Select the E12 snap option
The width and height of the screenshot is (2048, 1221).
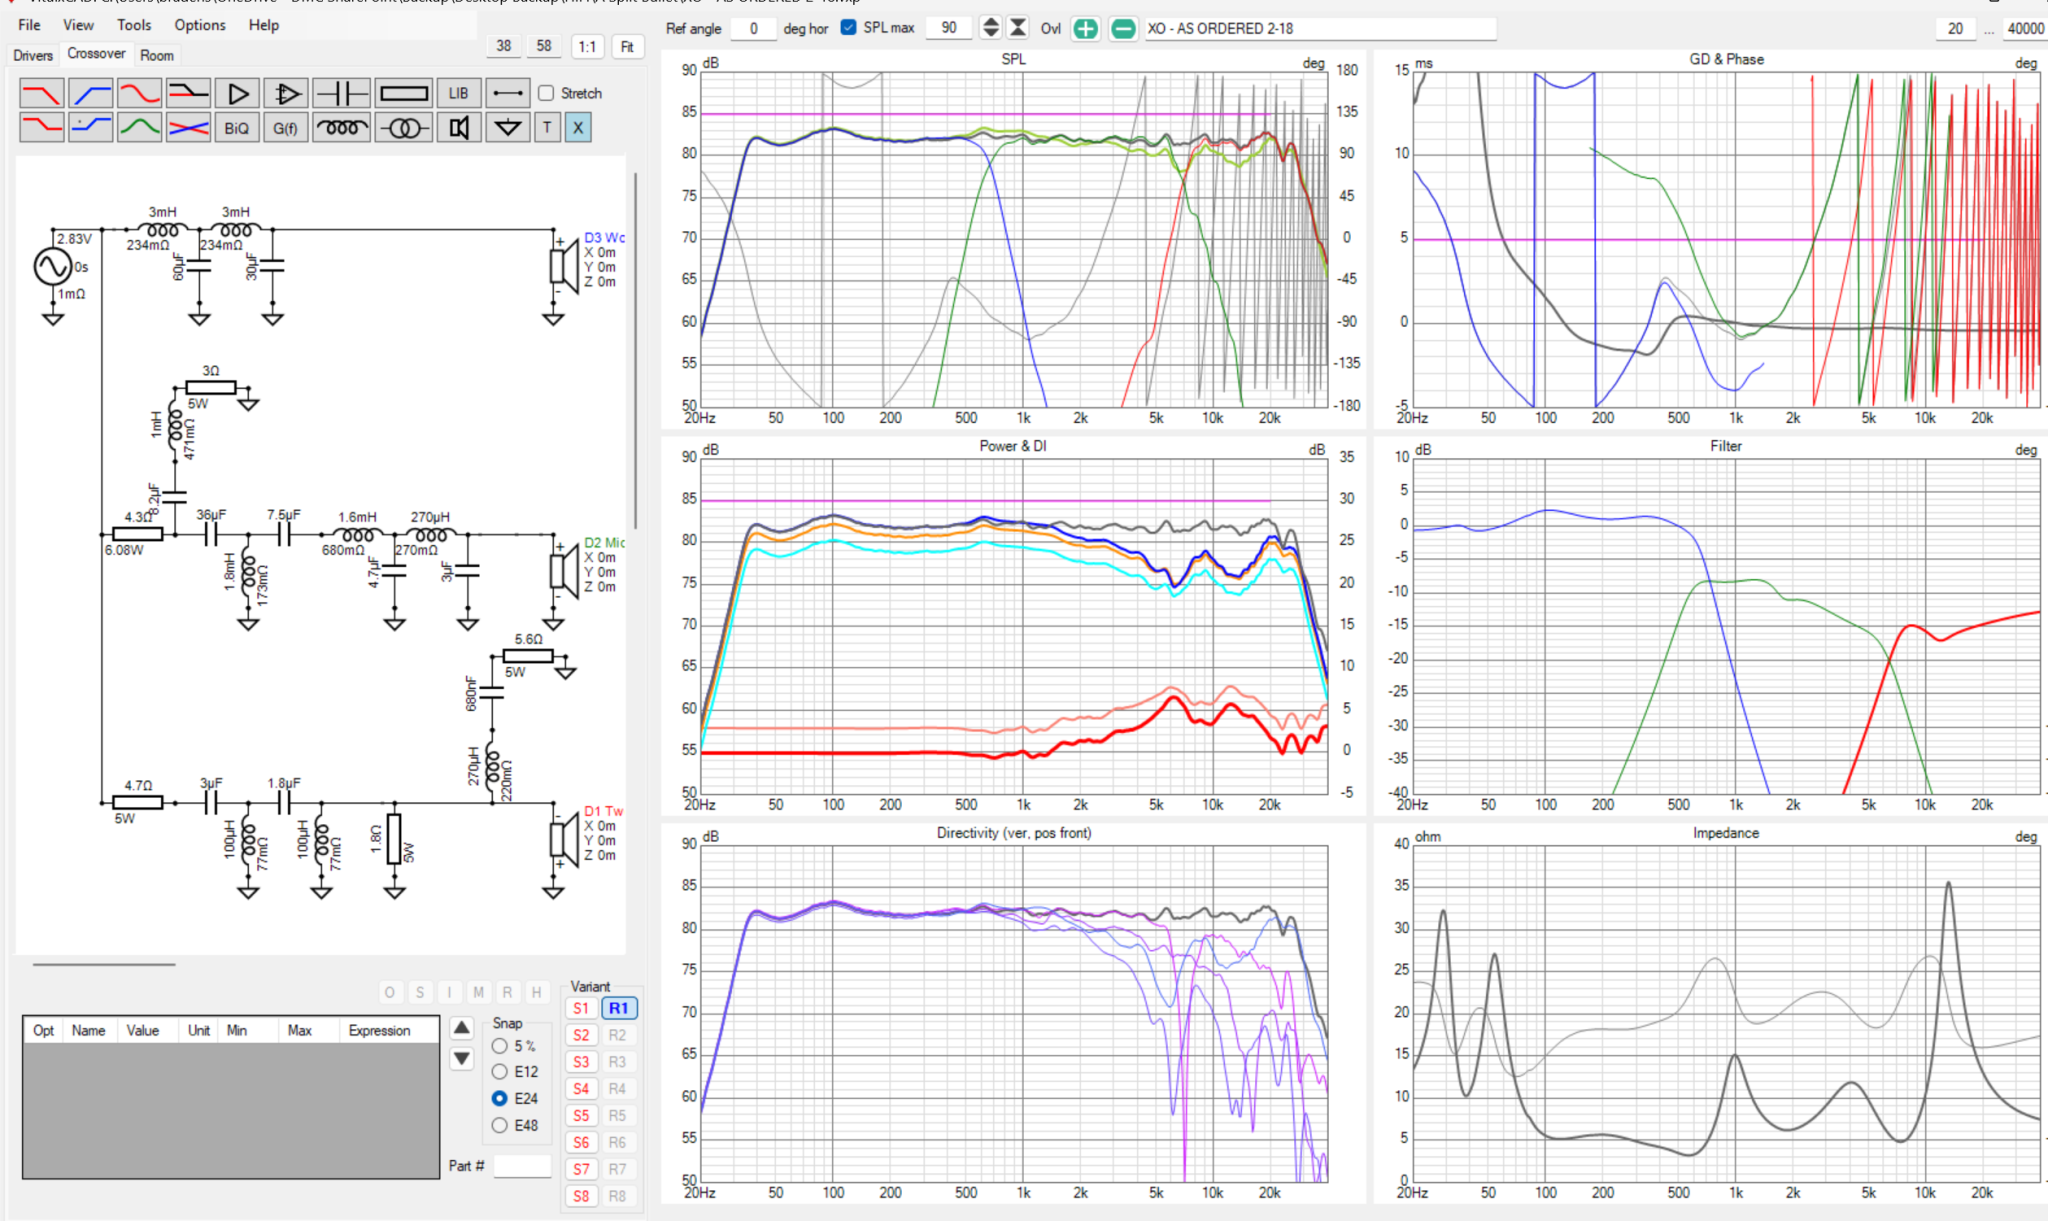[x=499, y=1072]
